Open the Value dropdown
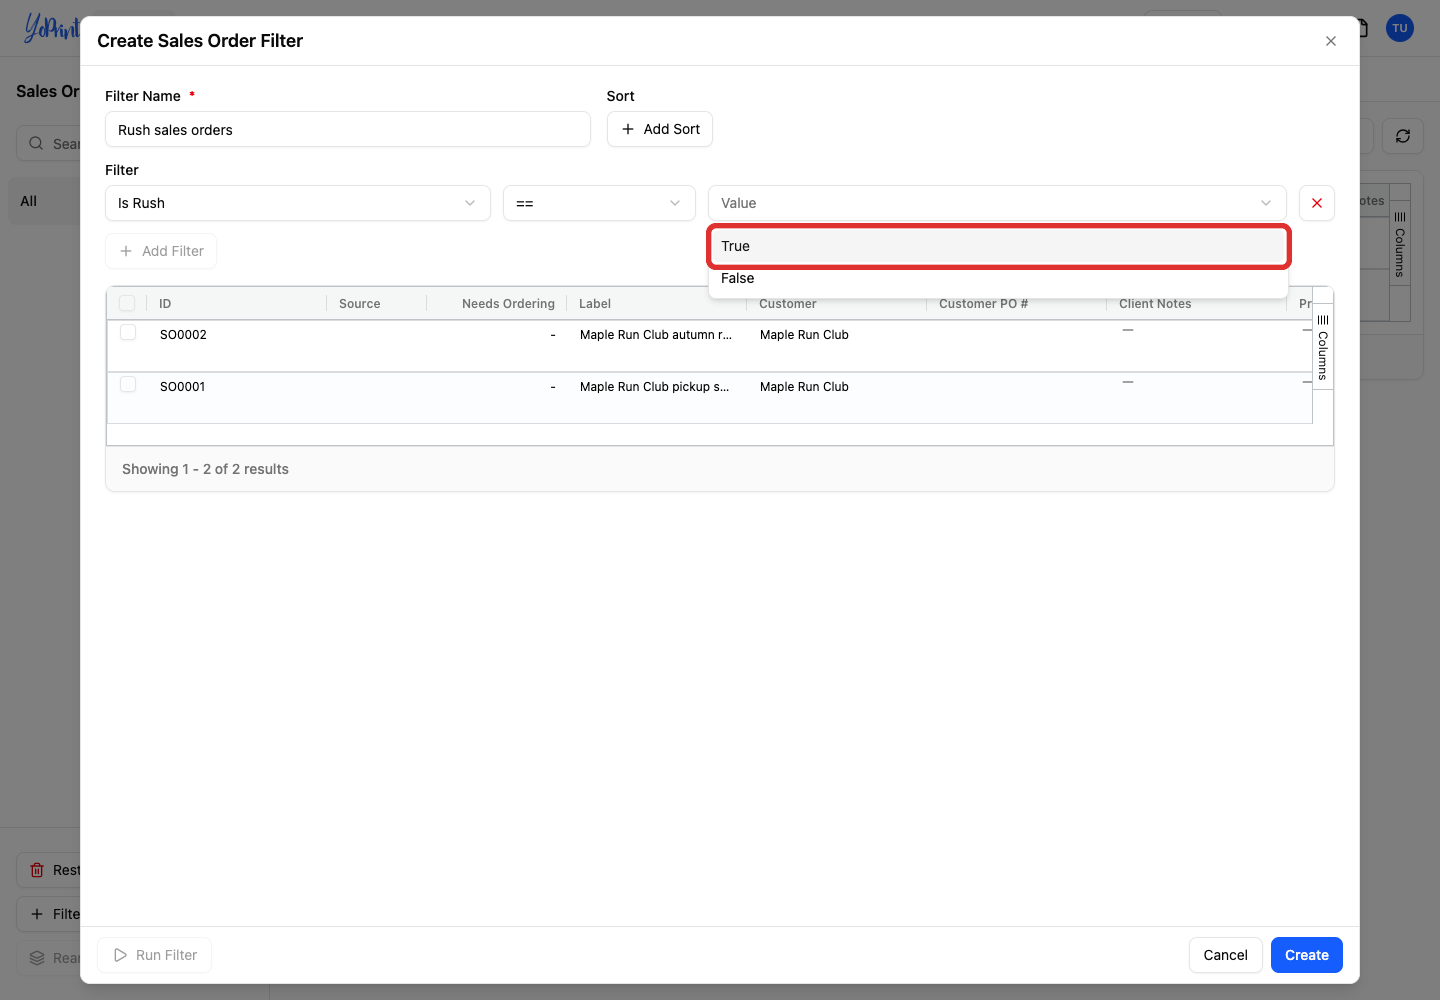 click(997, 203)
